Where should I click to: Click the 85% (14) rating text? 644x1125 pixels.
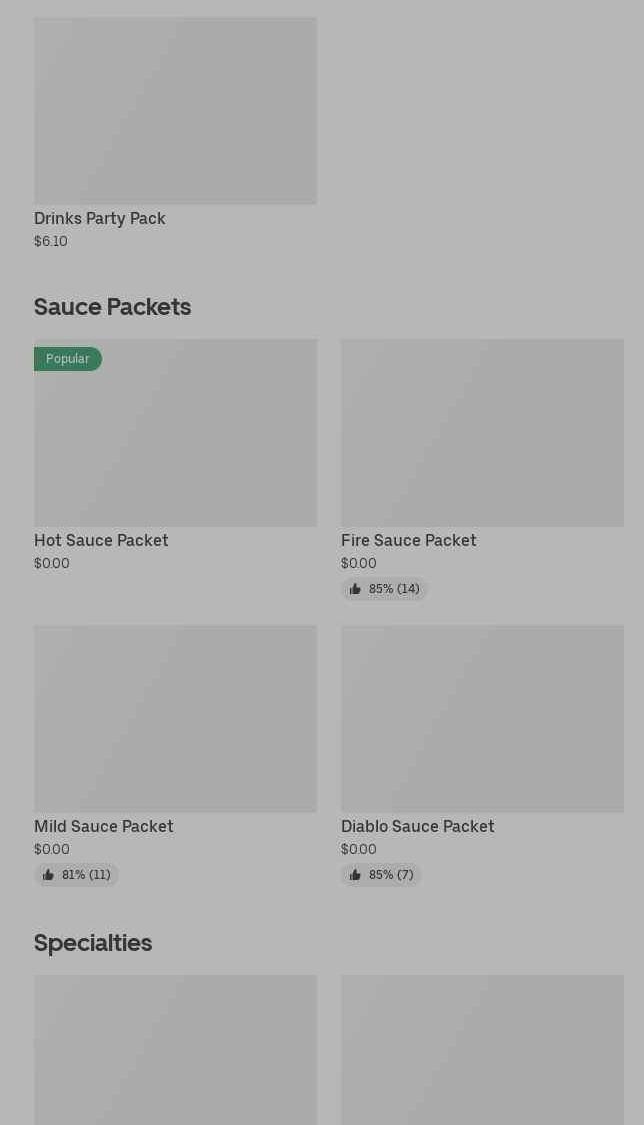click(394, 589)
